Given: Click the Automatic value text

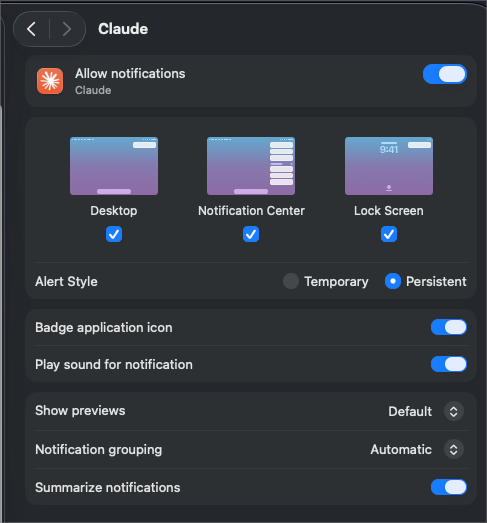Looking at the screenshot, I should [x=401, y=449].
